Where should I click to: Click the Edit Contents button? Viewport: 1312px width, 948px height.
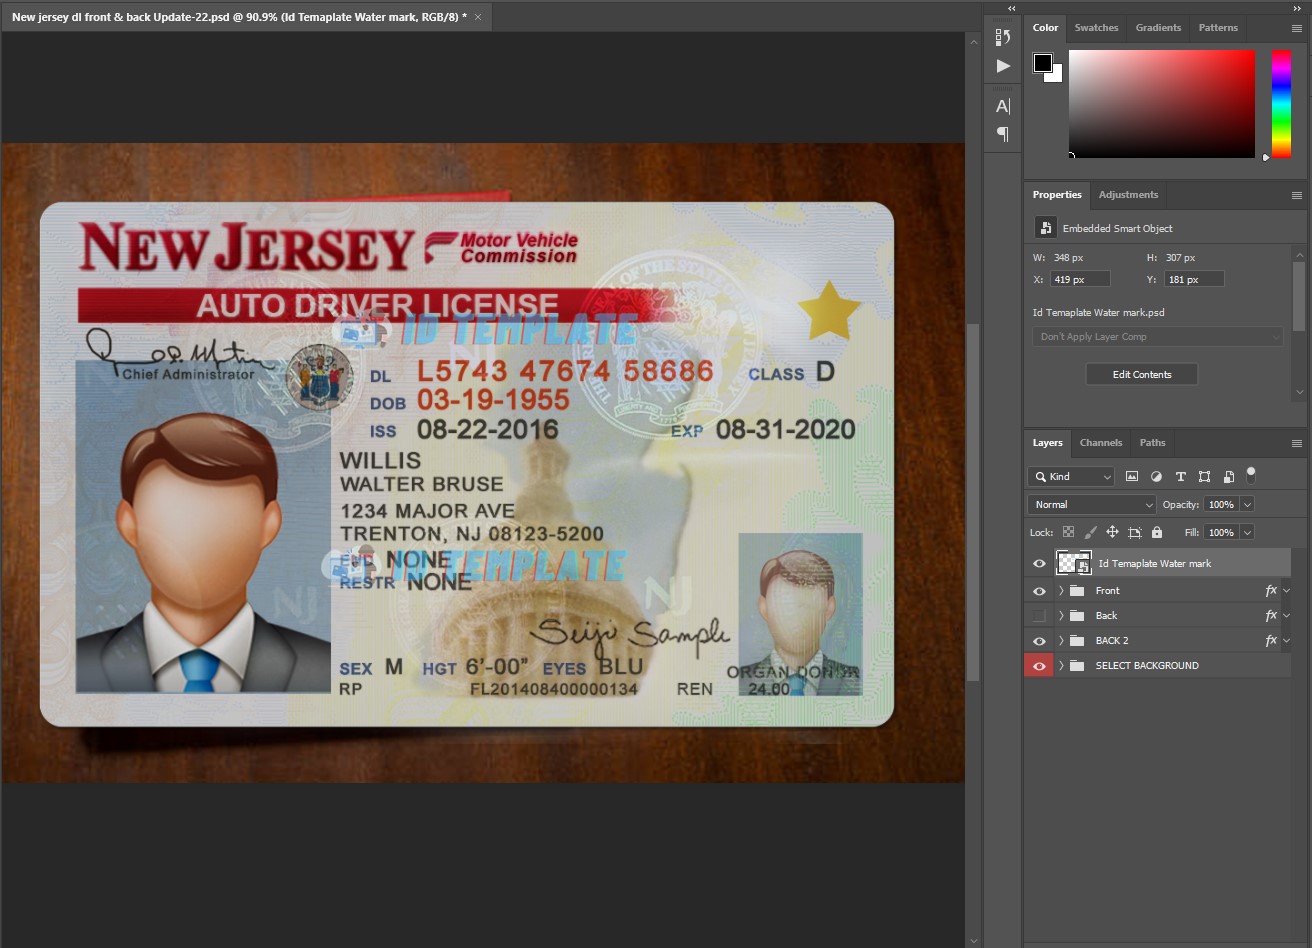point(1142,375)
